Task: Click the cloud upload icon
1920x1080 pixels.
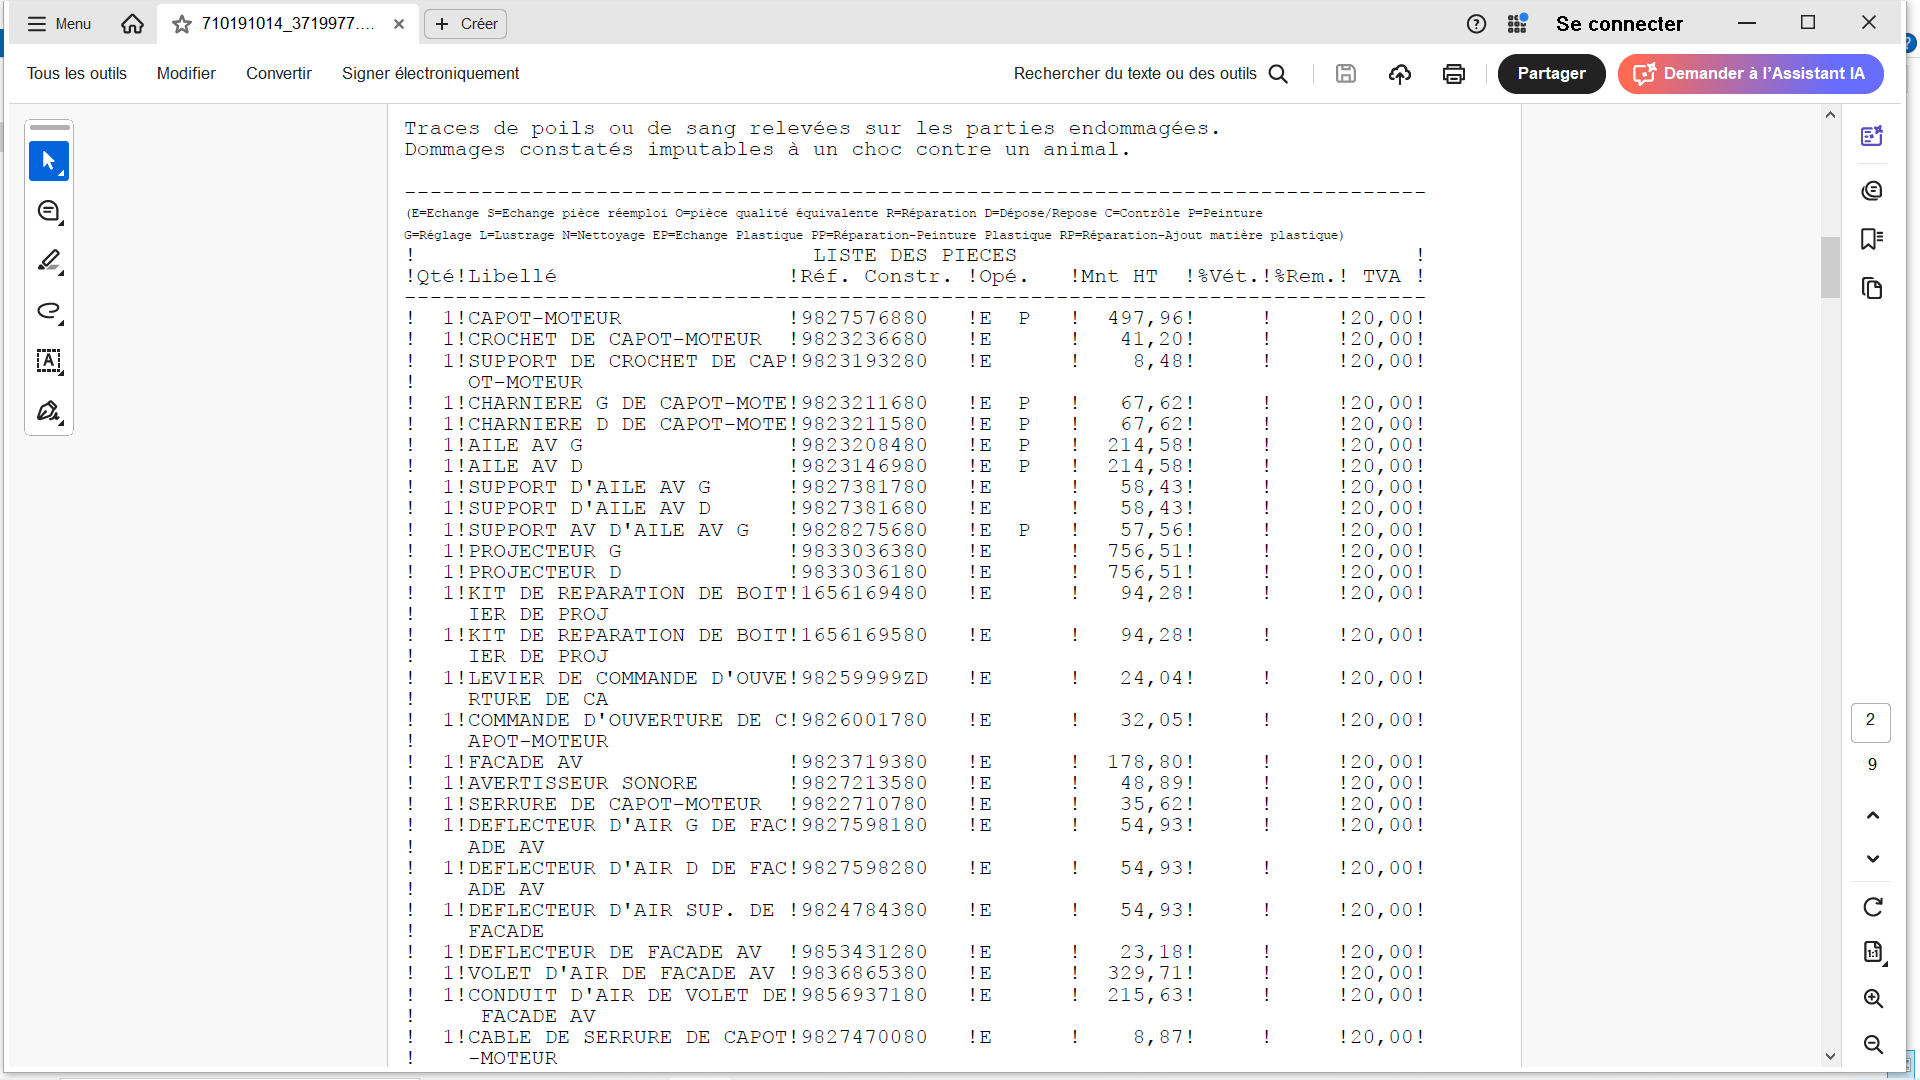Action: 1399,74
